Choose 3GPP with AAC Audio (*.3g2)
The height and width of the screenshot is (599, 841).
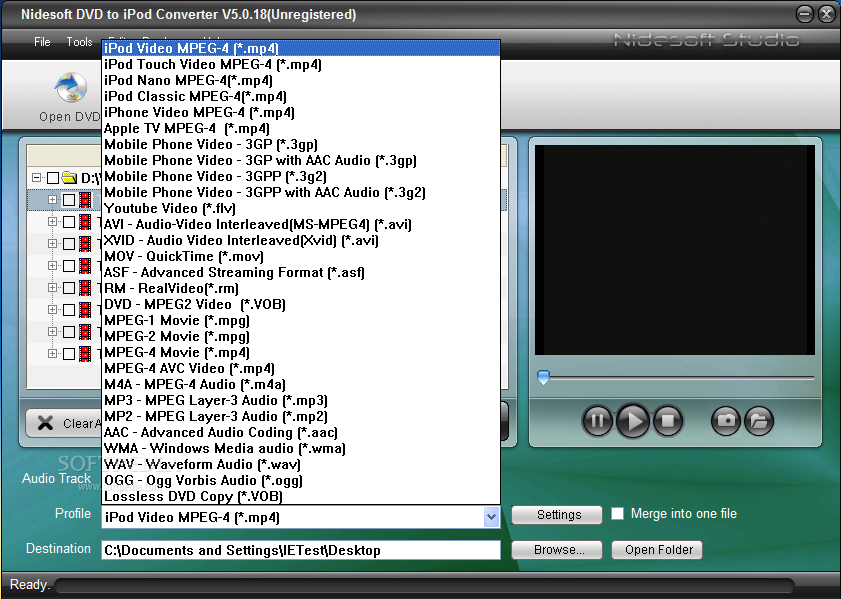click(301, 193)
